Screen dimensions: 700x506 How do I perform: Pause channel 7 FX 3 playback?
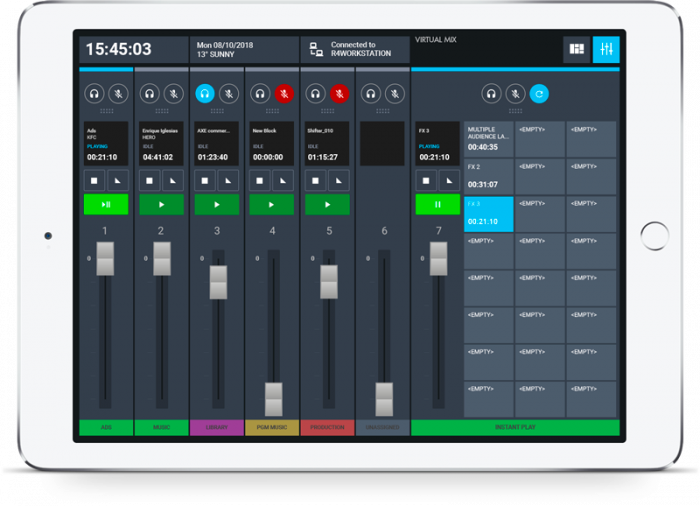pyautogui.click(x=438, y=205)
